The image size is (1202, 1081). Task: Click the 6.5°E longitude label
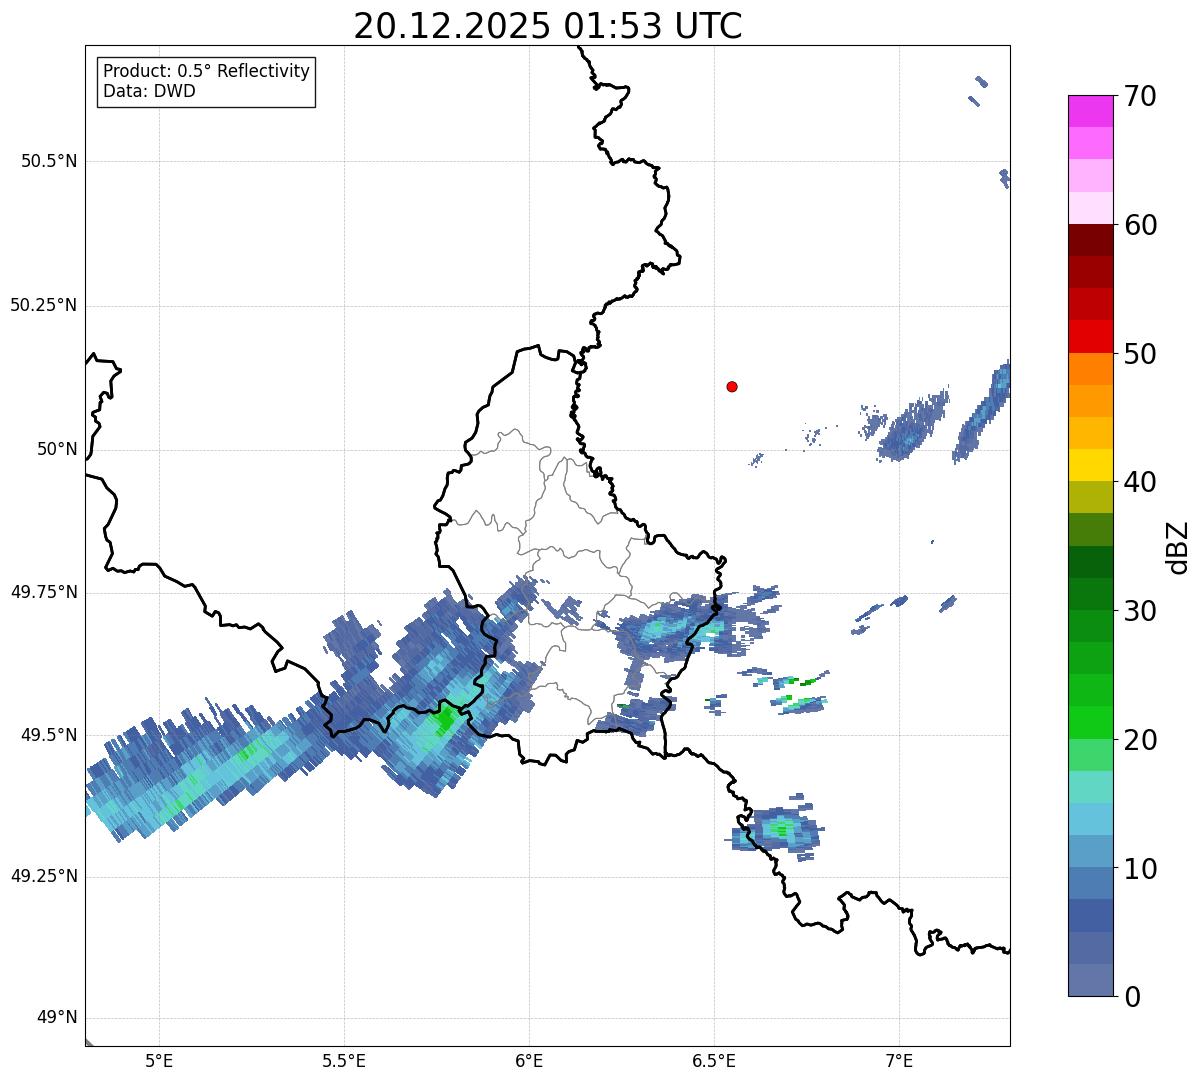tap(714, 1061)
